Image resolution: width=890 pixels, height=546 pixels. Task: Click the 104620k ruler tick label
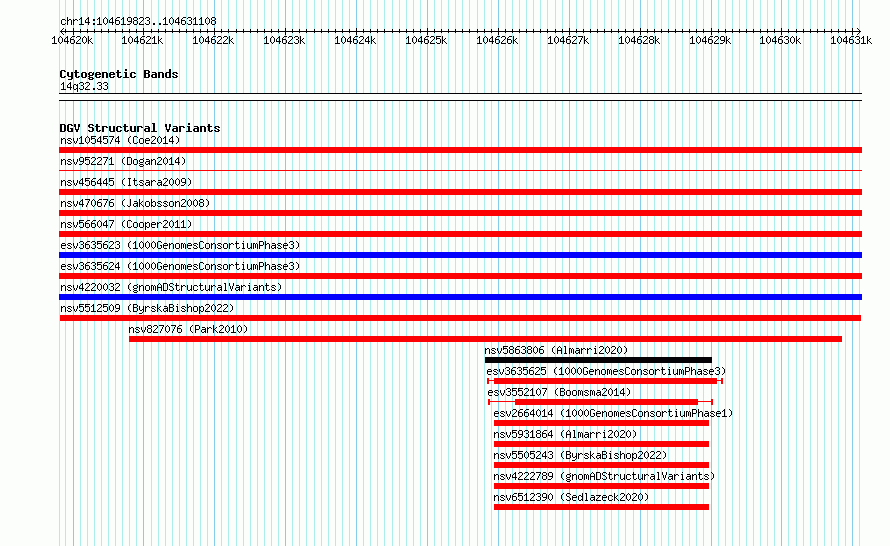tap(72, 40)
